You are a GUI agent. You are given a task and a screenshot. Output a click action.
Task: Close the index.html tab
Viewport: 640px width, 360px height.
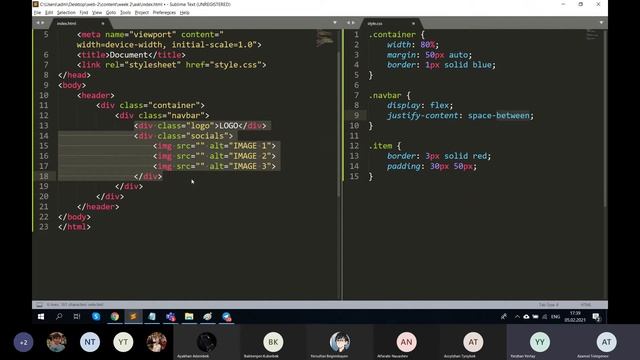(x=102, y=23)
